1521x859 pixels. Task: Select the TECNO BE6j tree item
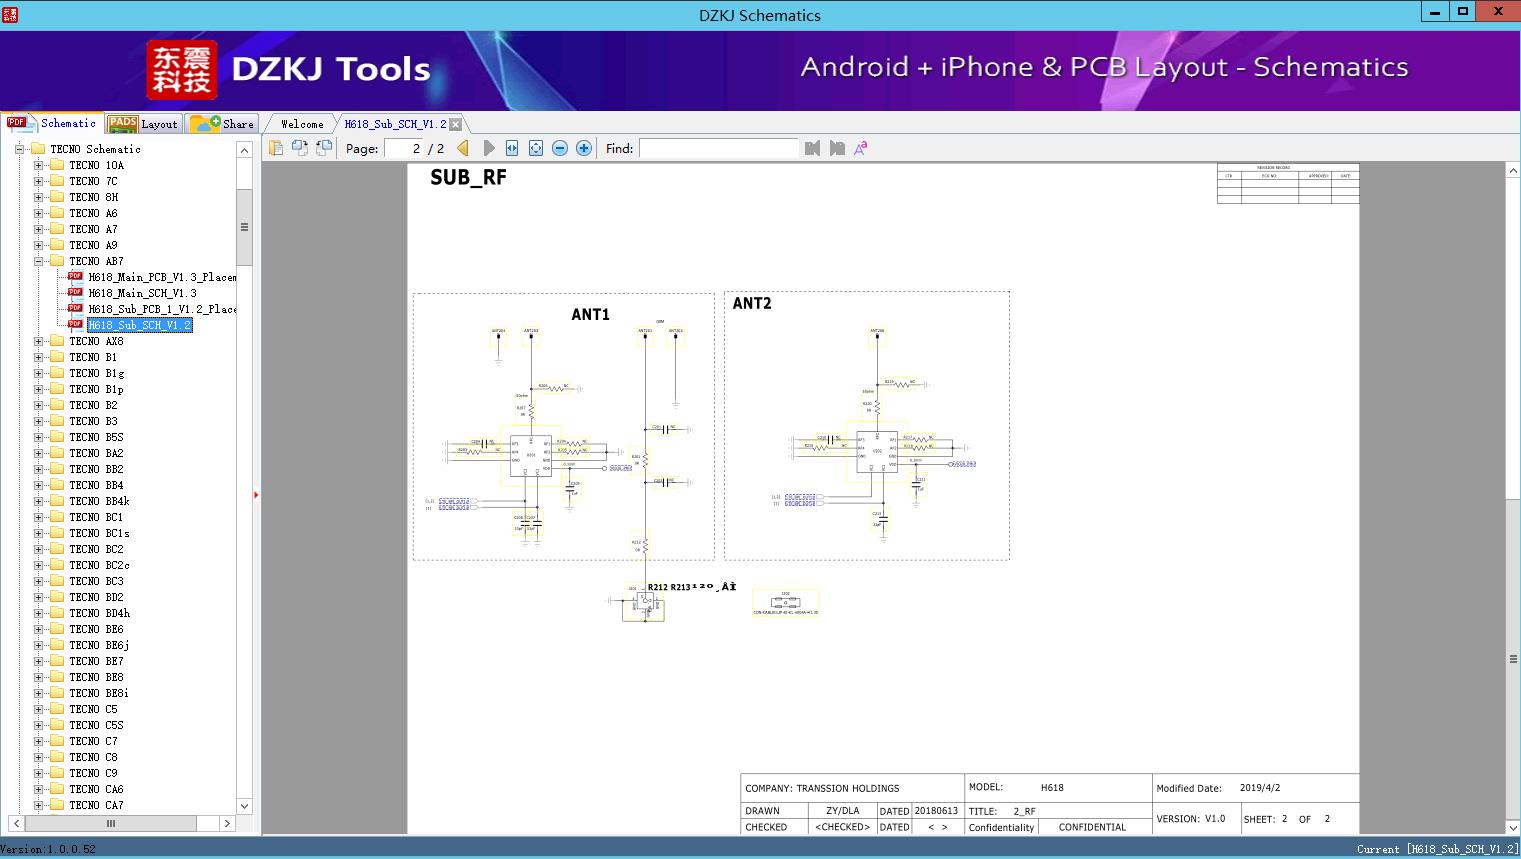[x=99, y=645]
